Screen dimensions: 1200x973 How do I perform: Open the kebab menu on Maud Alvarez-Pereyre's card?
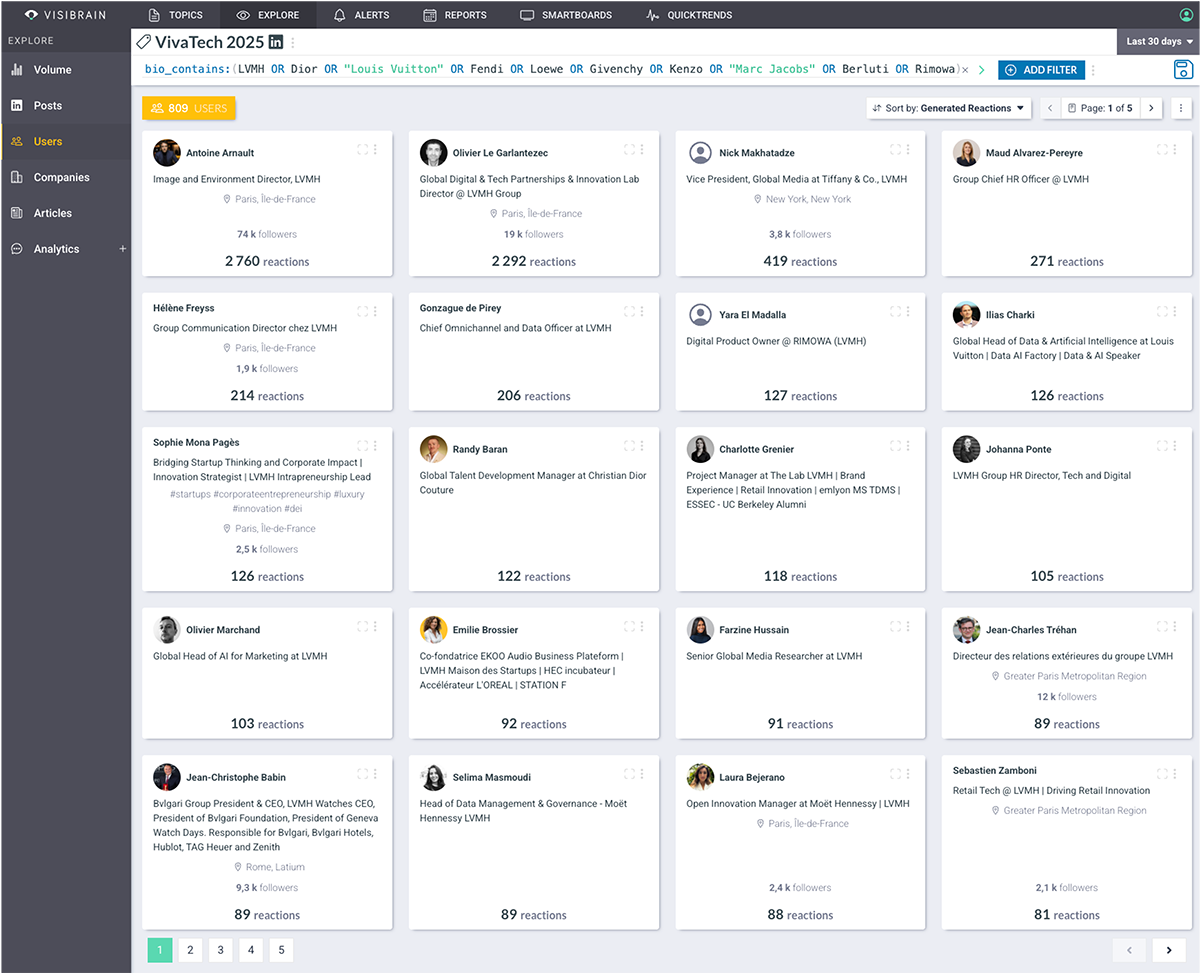(x=1175, y=148)
